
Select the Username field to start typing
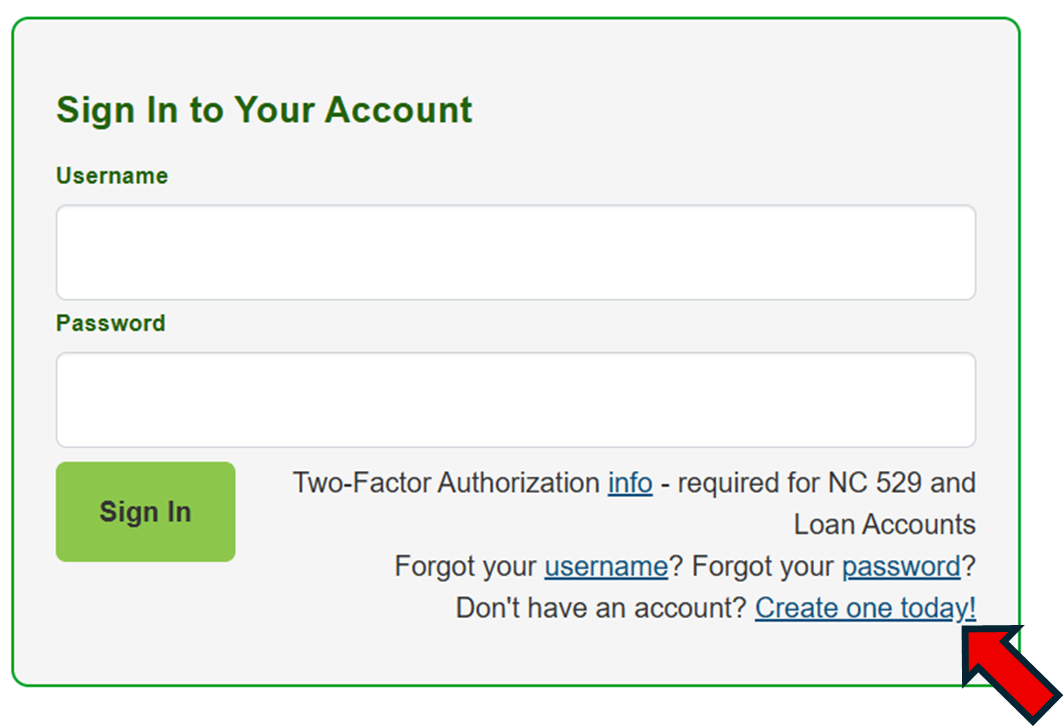516,252
